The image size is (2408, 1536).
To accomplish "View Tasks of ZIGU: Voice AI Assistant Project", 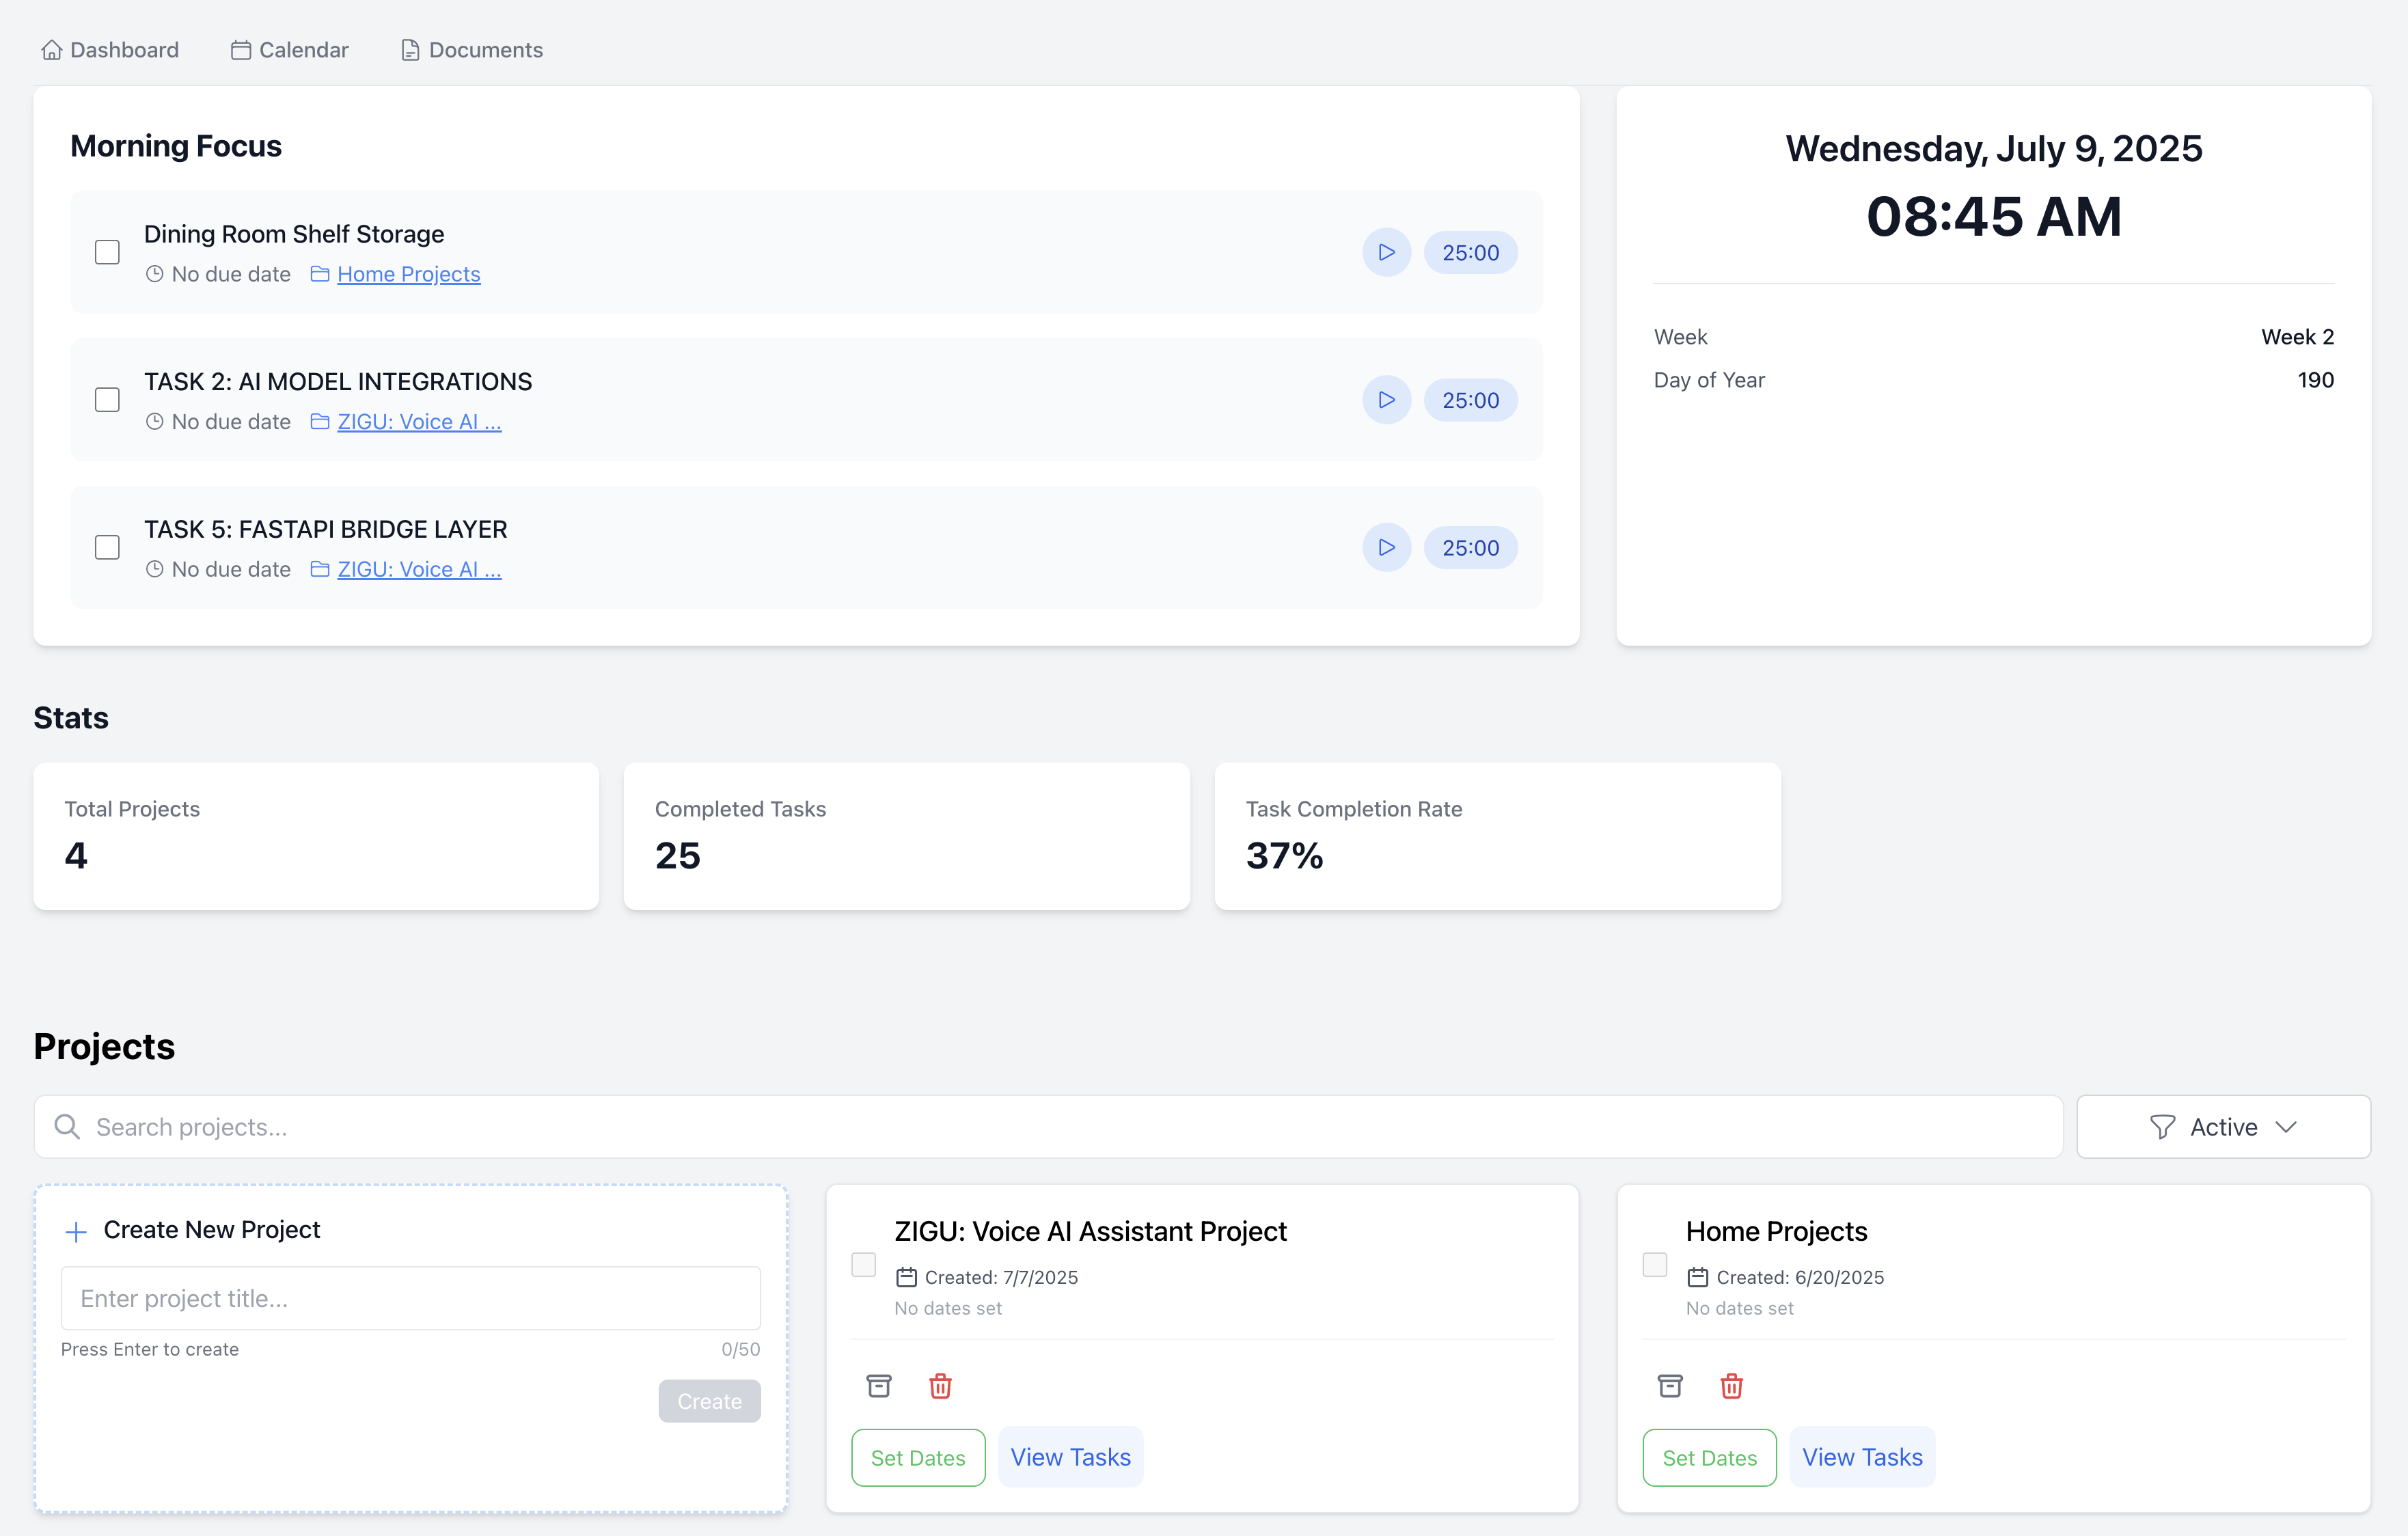I will (1070, 1457).
